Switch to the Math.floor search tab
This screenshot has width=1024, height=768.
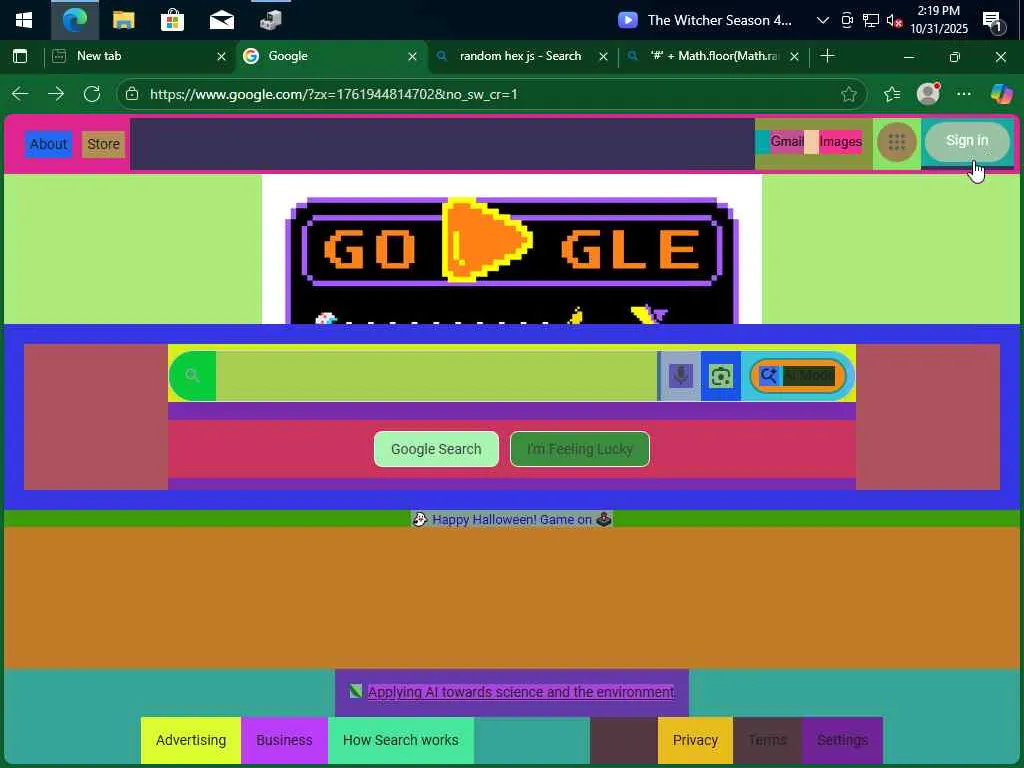click(x=714, y=56)
